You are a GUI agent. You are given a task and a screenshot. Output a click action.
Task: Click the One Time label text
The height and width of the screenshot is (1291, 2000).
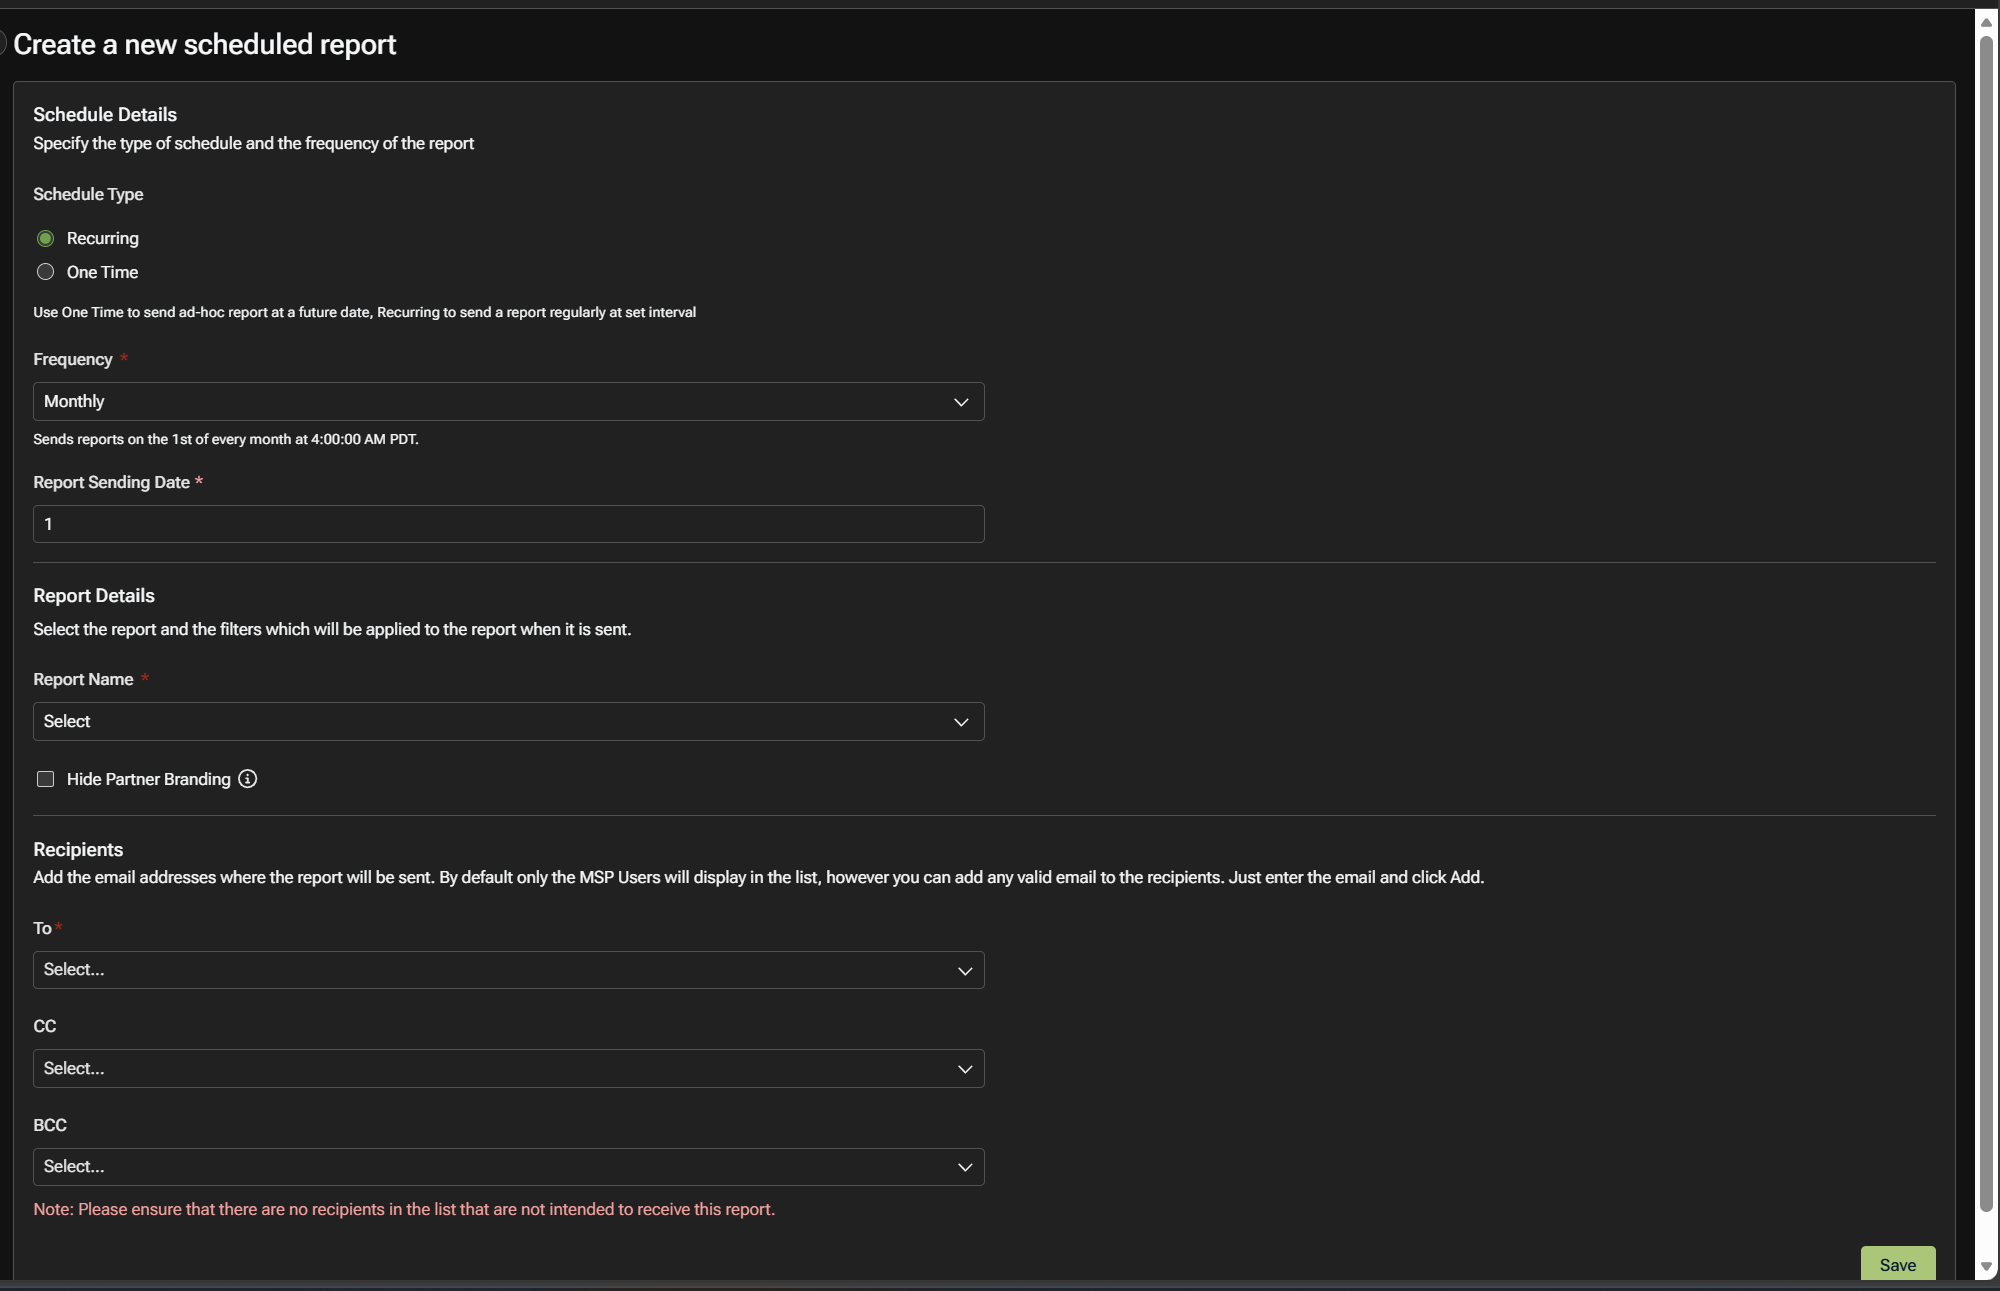102,272
